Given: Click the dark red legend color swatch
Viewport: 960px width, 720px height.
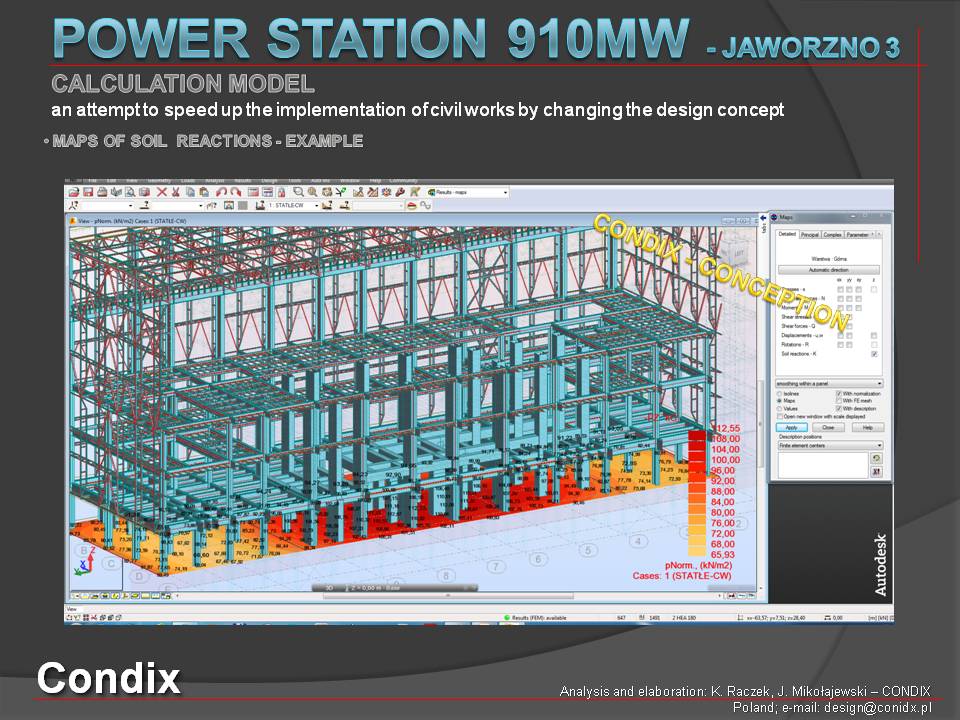Looking at the screenshot, I should point(697,434).
